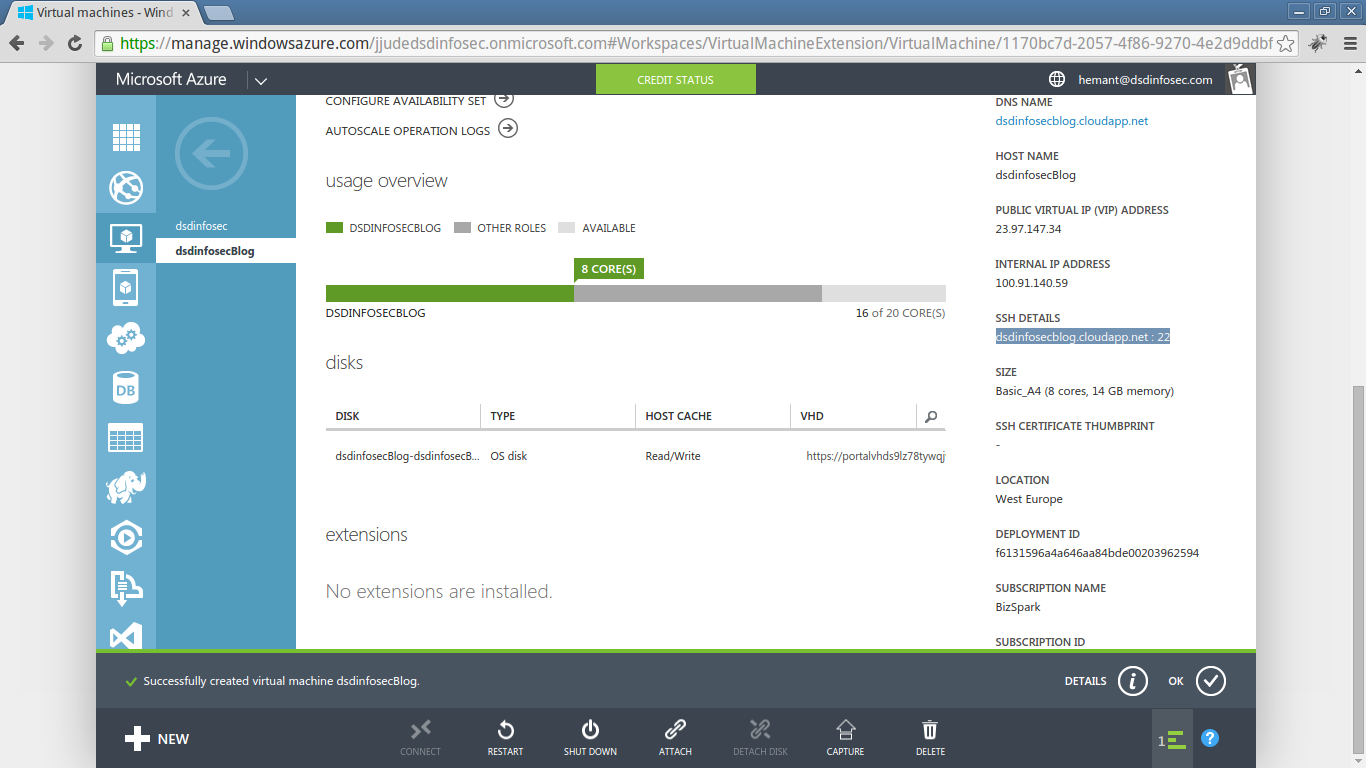The height and width of the screenshot is (768, 1366).
Task: Sort by VHD column header
Action: pyautogui.click(x=853, y=416)
